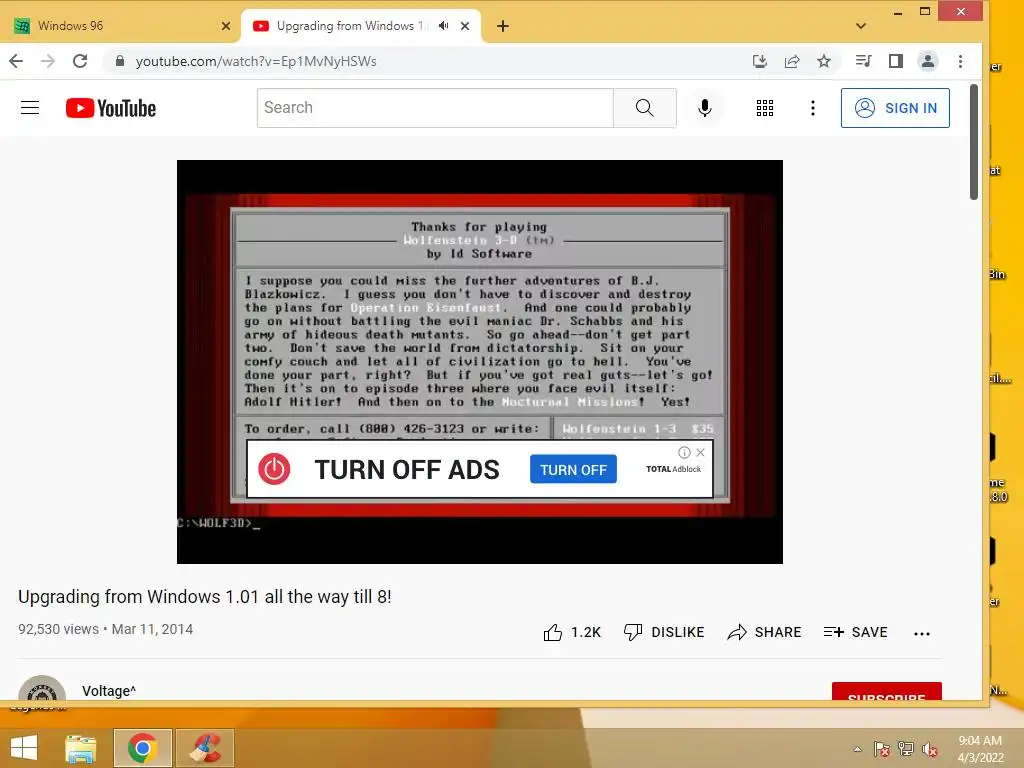Click the SIGN IN button
The height and width of the screenshot is (768, 1024).
[x=895, y=108]
